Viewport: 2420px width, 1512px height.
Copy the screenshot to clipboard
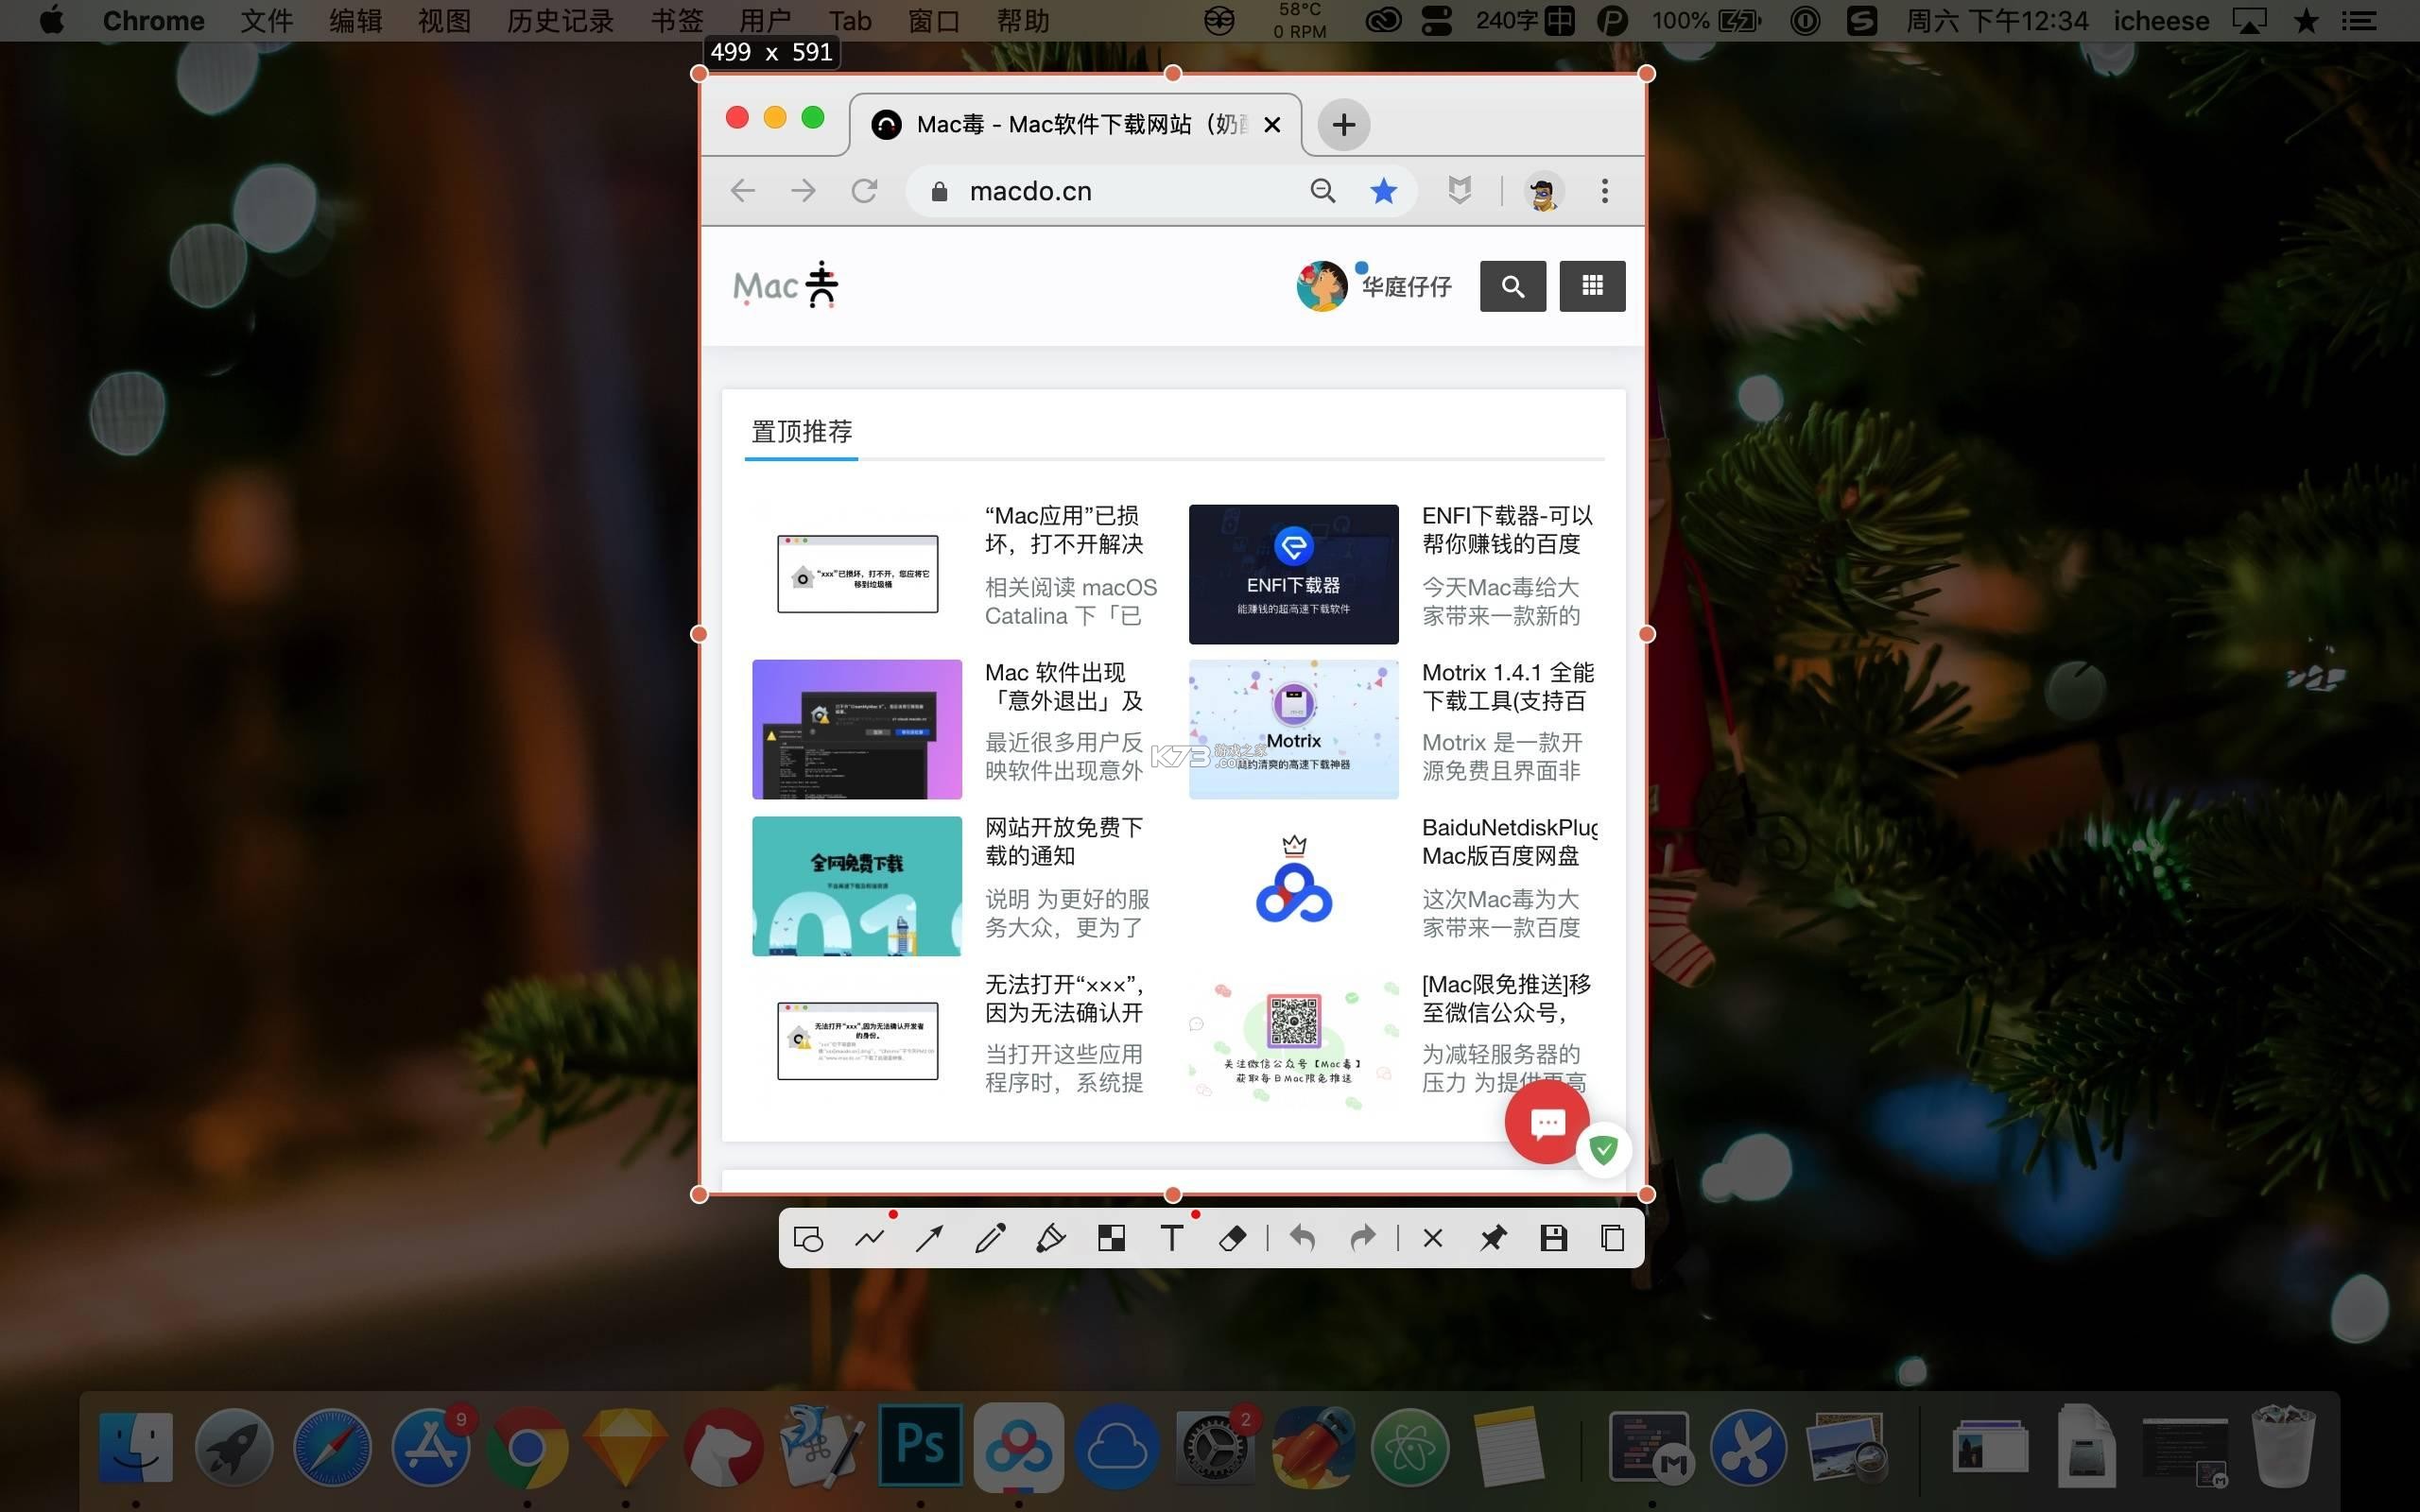pyautogui.click(x=1612, y=1238)
